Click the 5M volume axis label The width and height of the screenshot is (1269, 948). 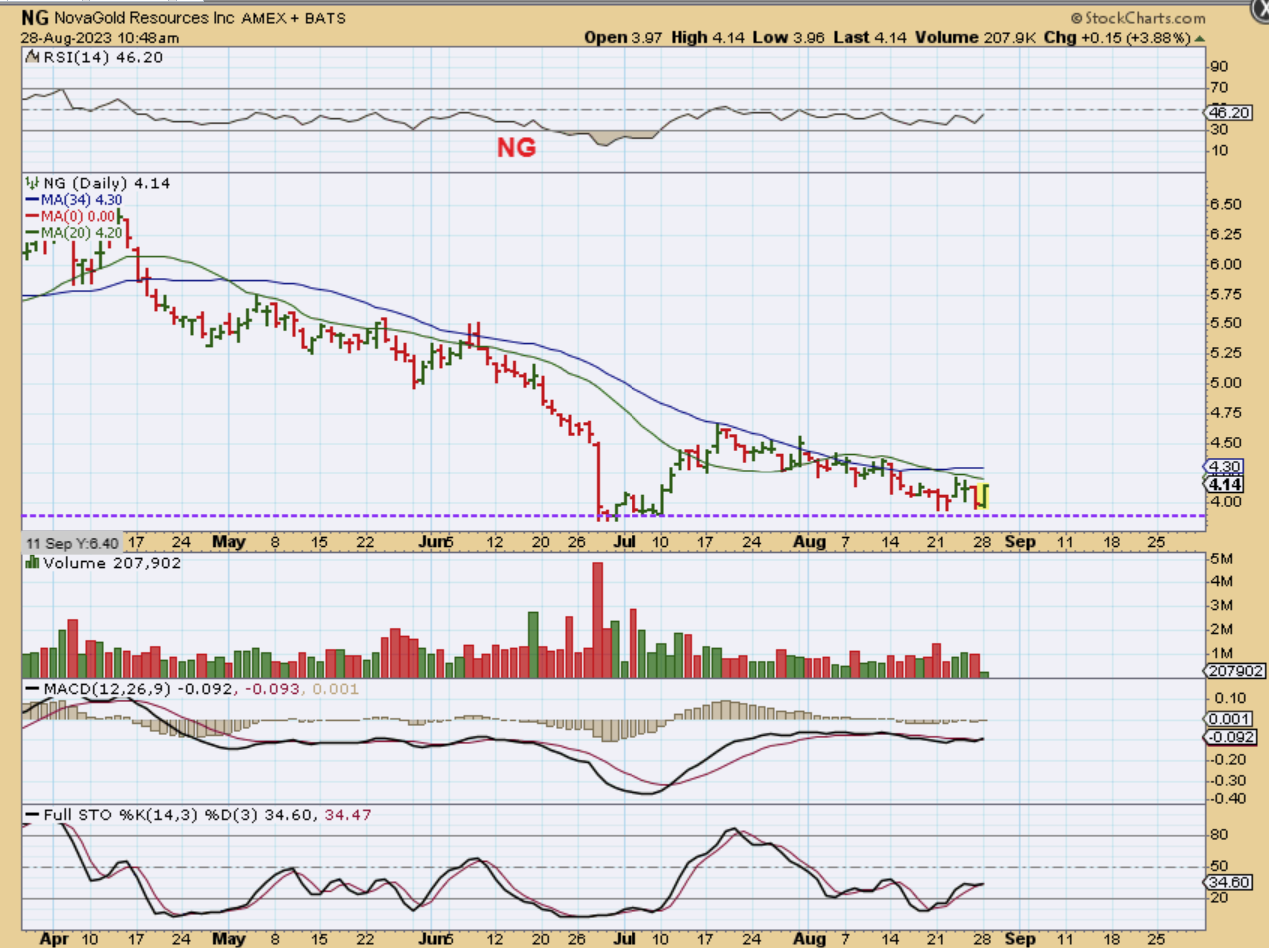tap(1220, 558)
